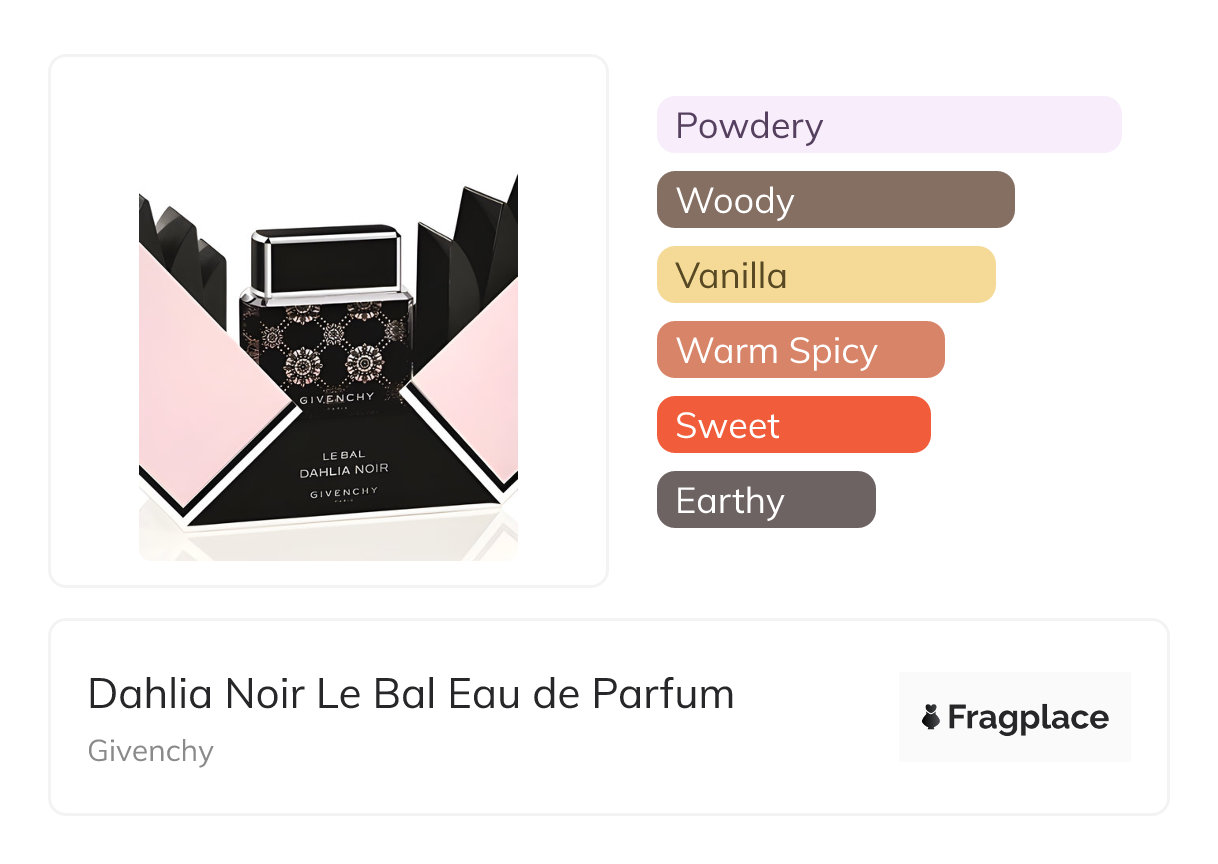Screen dimensions: 1218x864
Task: Select the Sweet accord bar
Action: coord(793,425)
